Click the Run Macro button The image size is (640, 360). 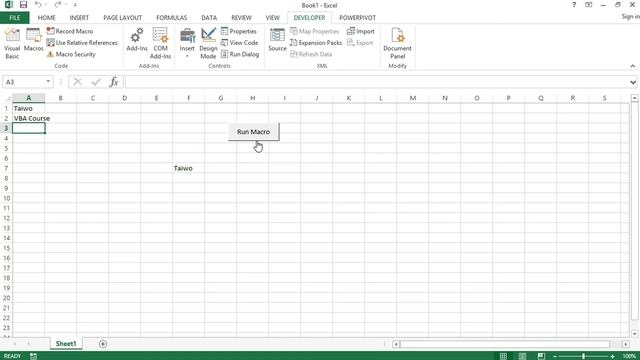[x=253, y=132]
